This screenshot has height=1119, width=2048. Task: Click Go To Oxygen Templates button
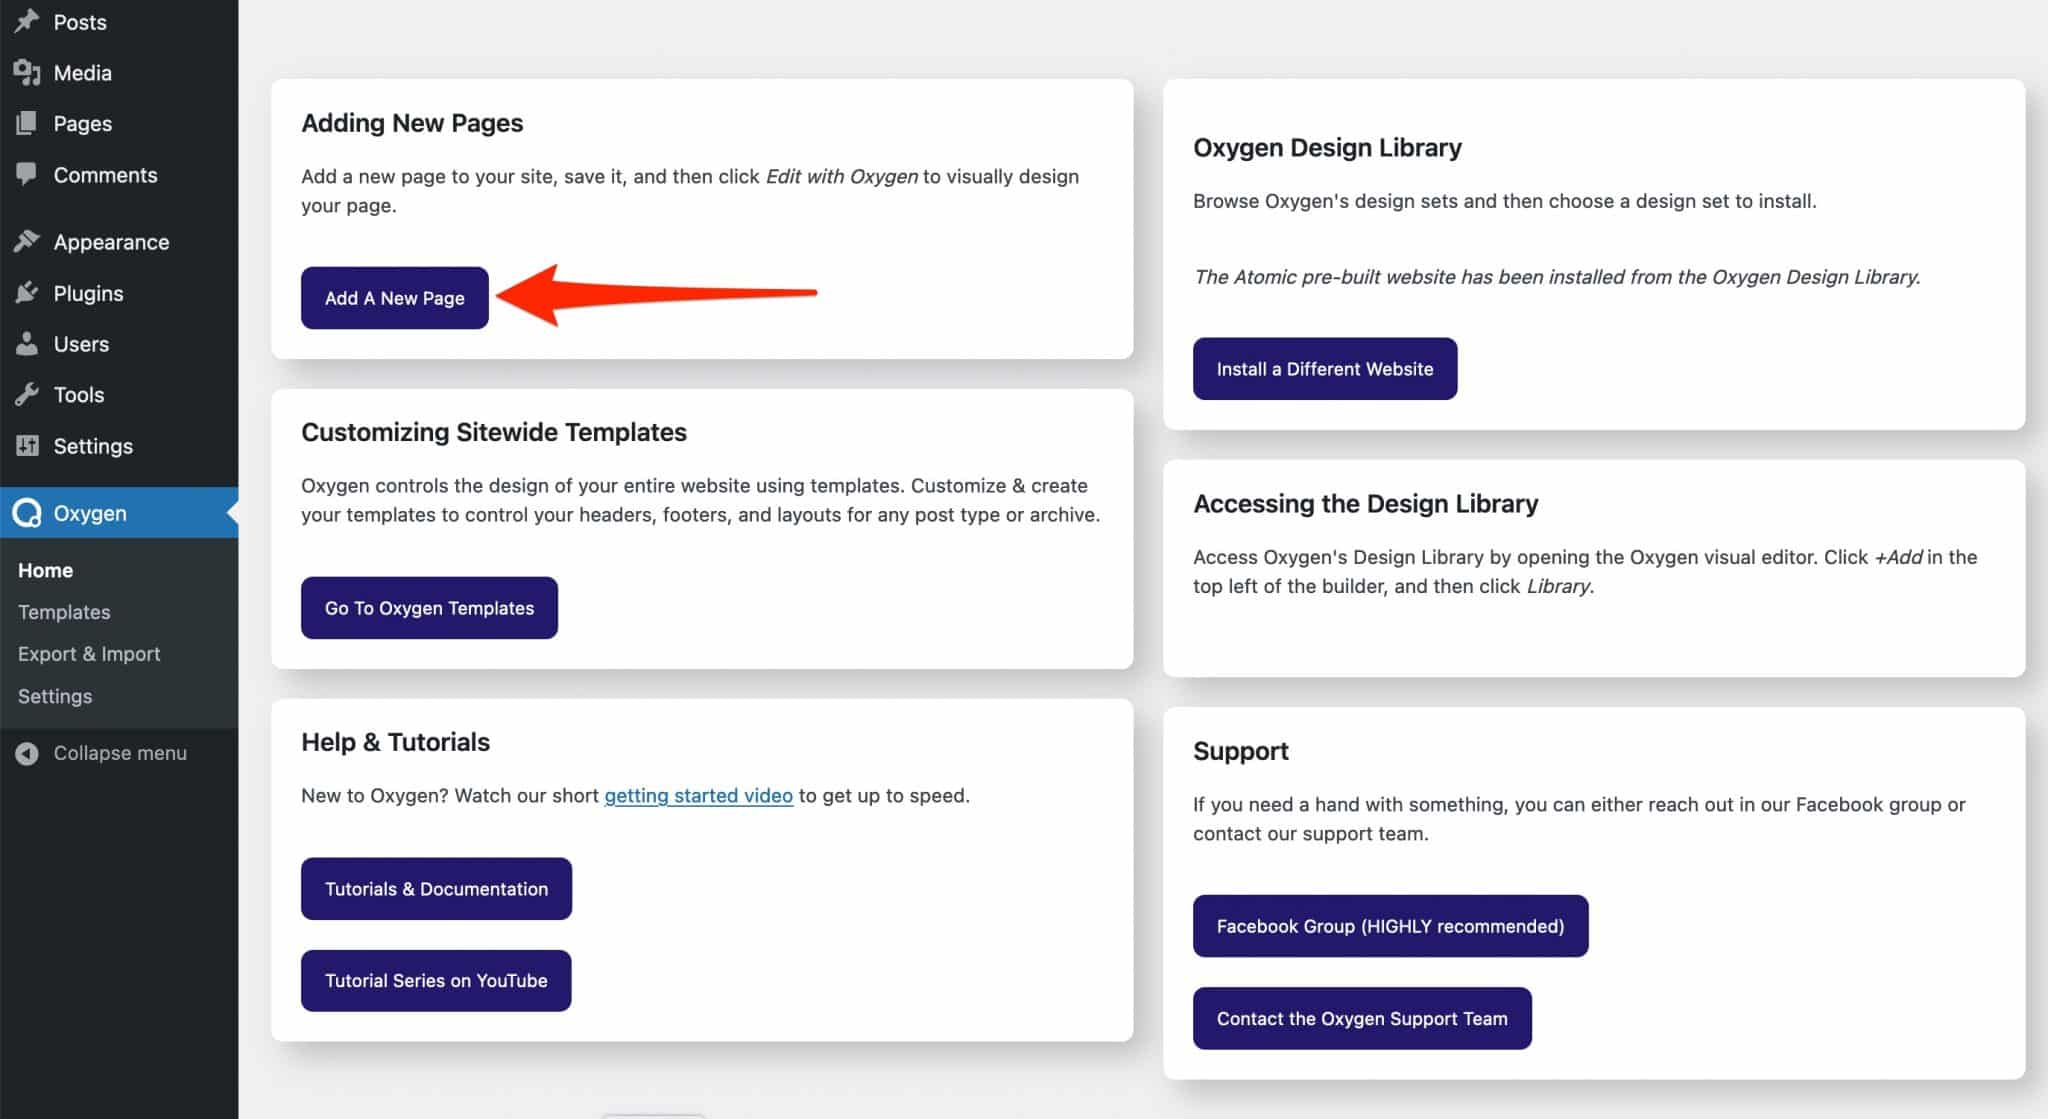(430, 606)
